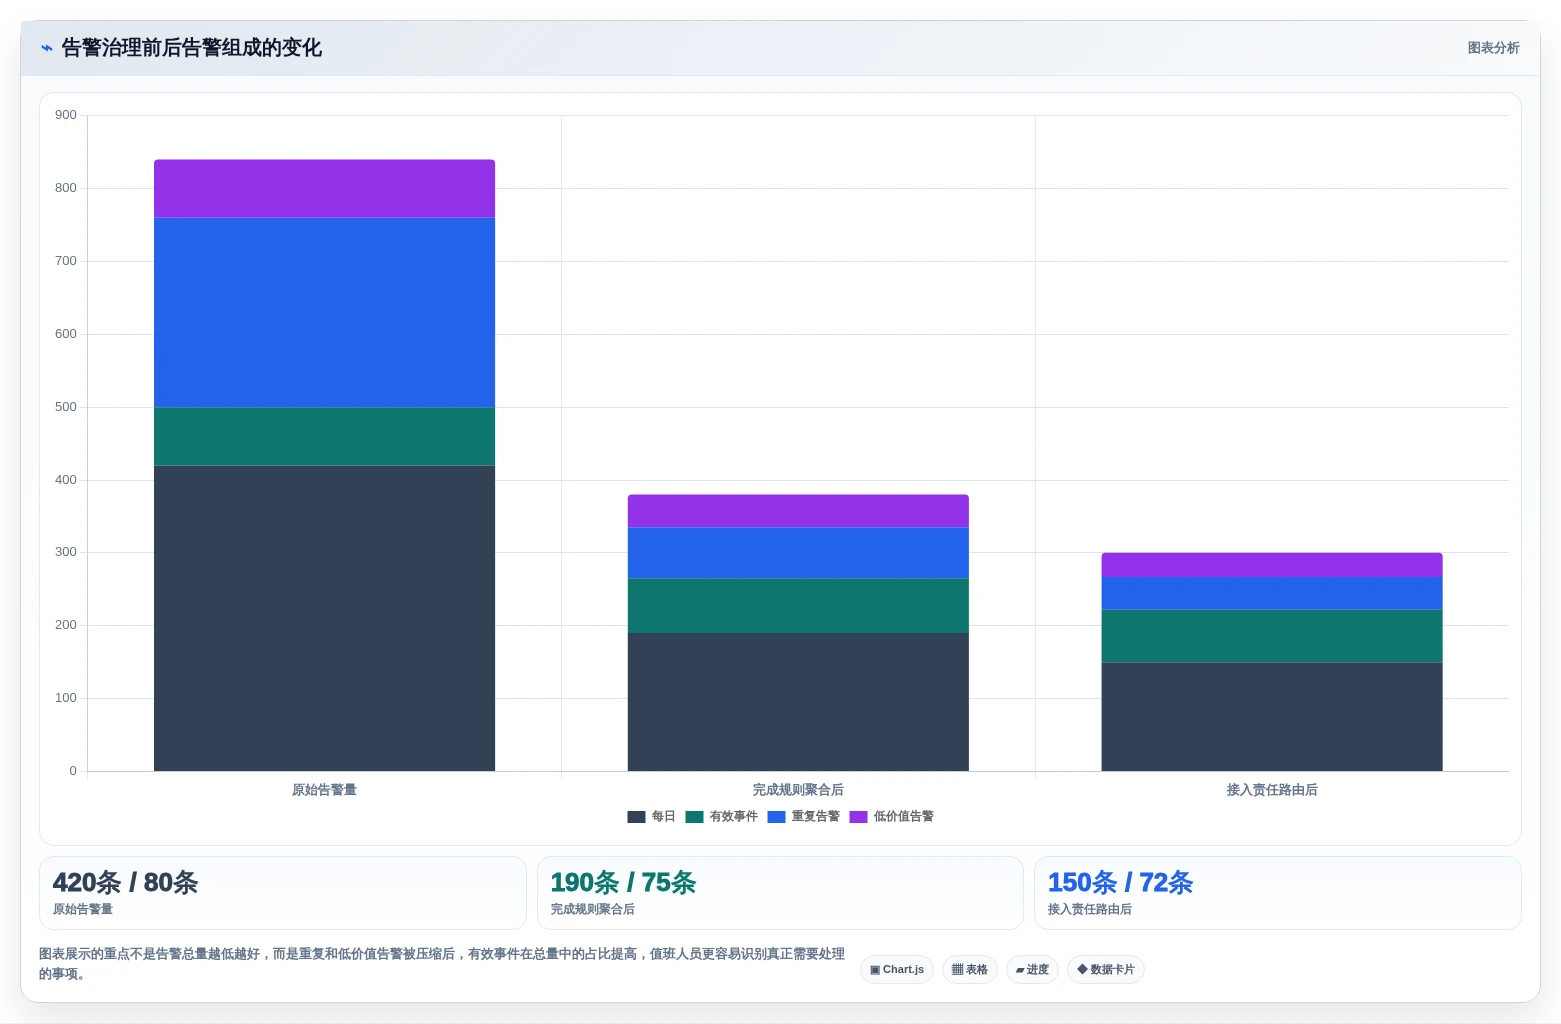
Task: Click the blue segment of 完成规则聚合后 bar
Action: (798, 553)
